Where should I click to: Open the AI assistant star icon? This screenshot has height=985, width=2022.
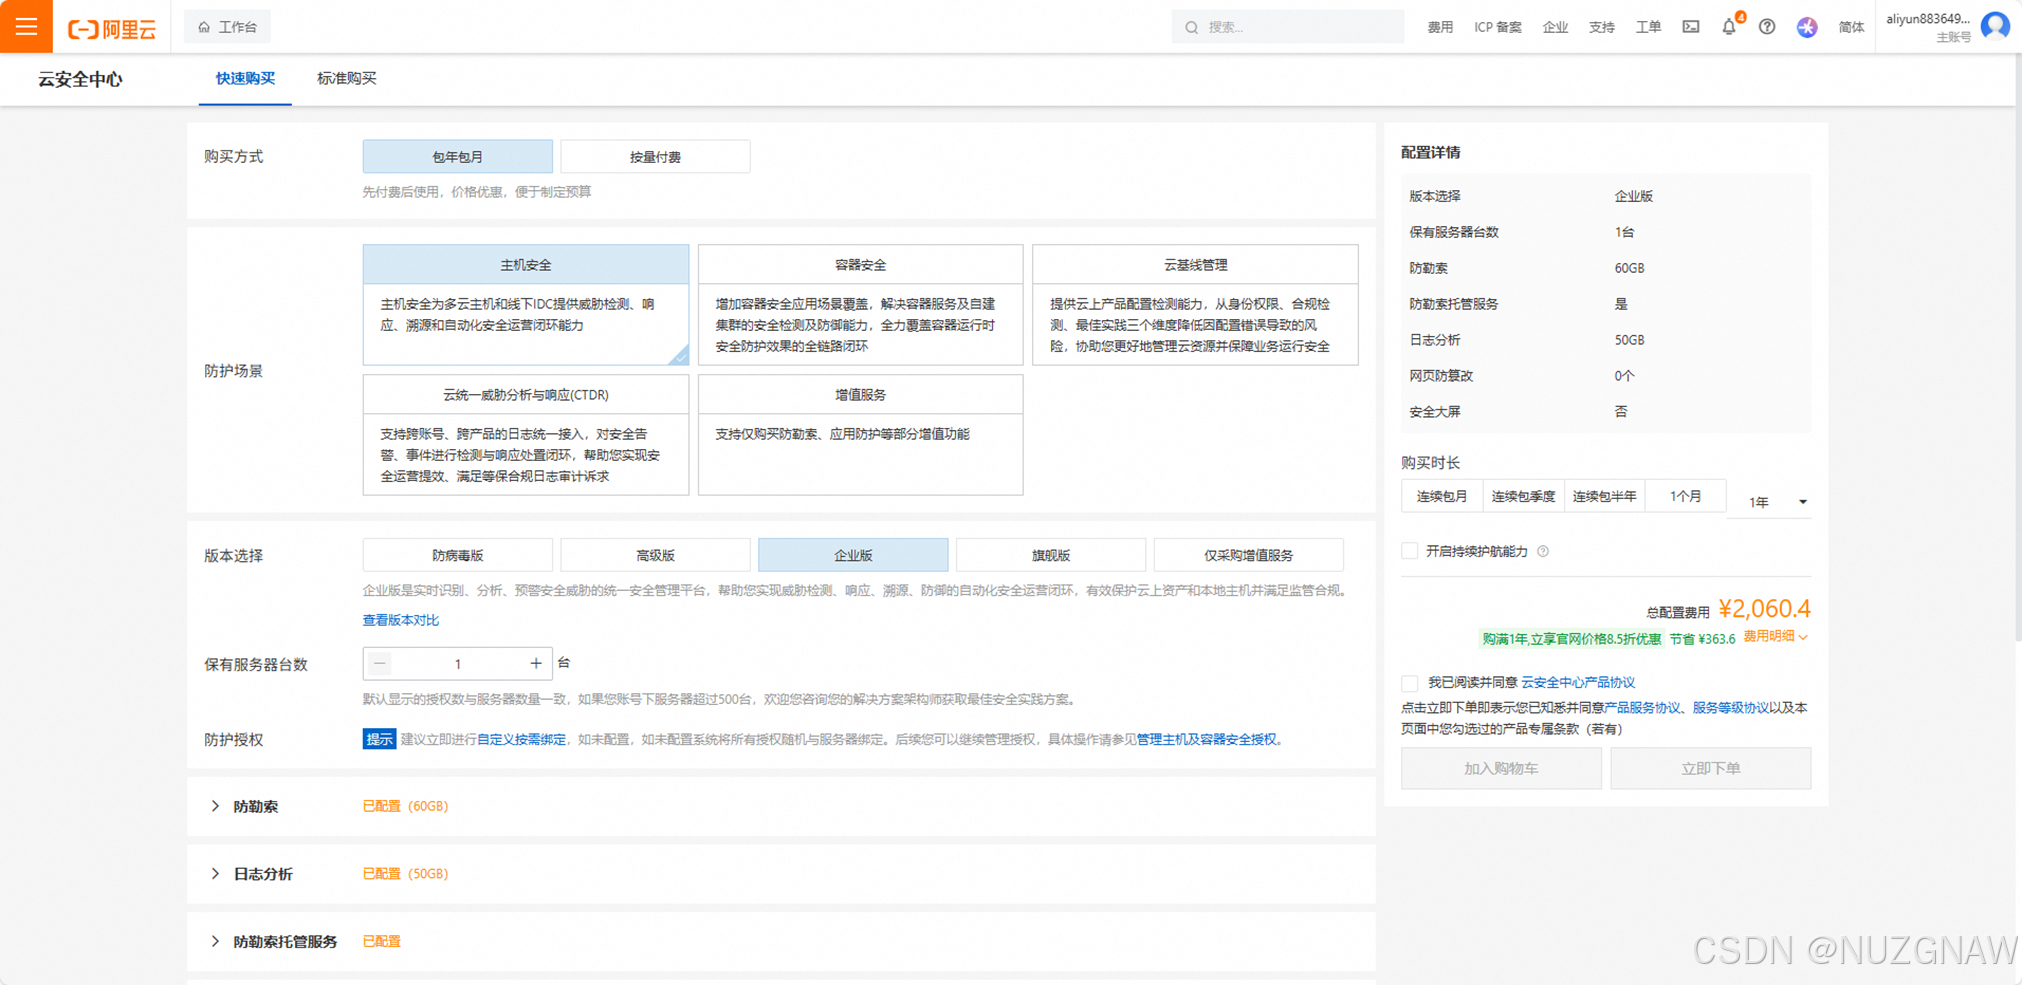(1807, 27)
